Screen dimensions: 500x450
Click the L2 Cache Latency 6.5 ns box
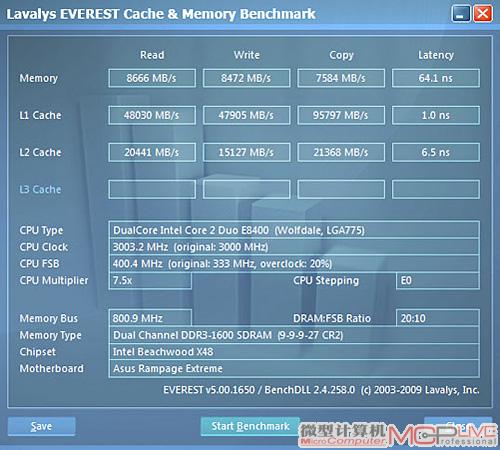[436, 152]
